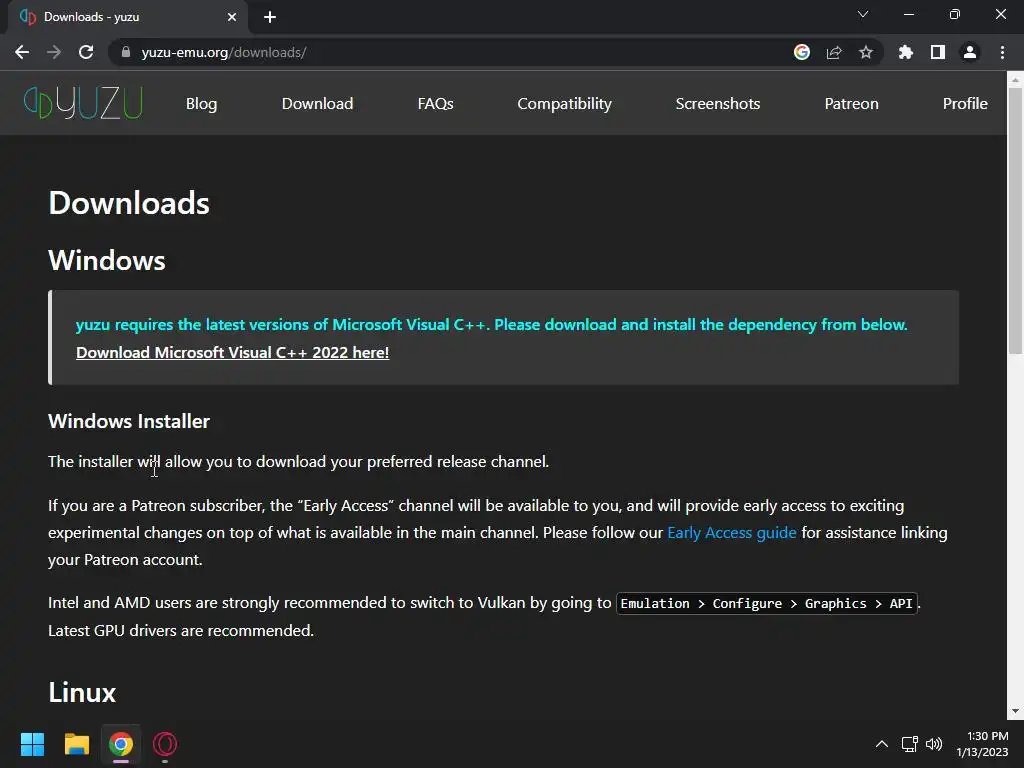Go to FAQs in navigation
This screenshot has width=1024, height=768.
[436, 103]
